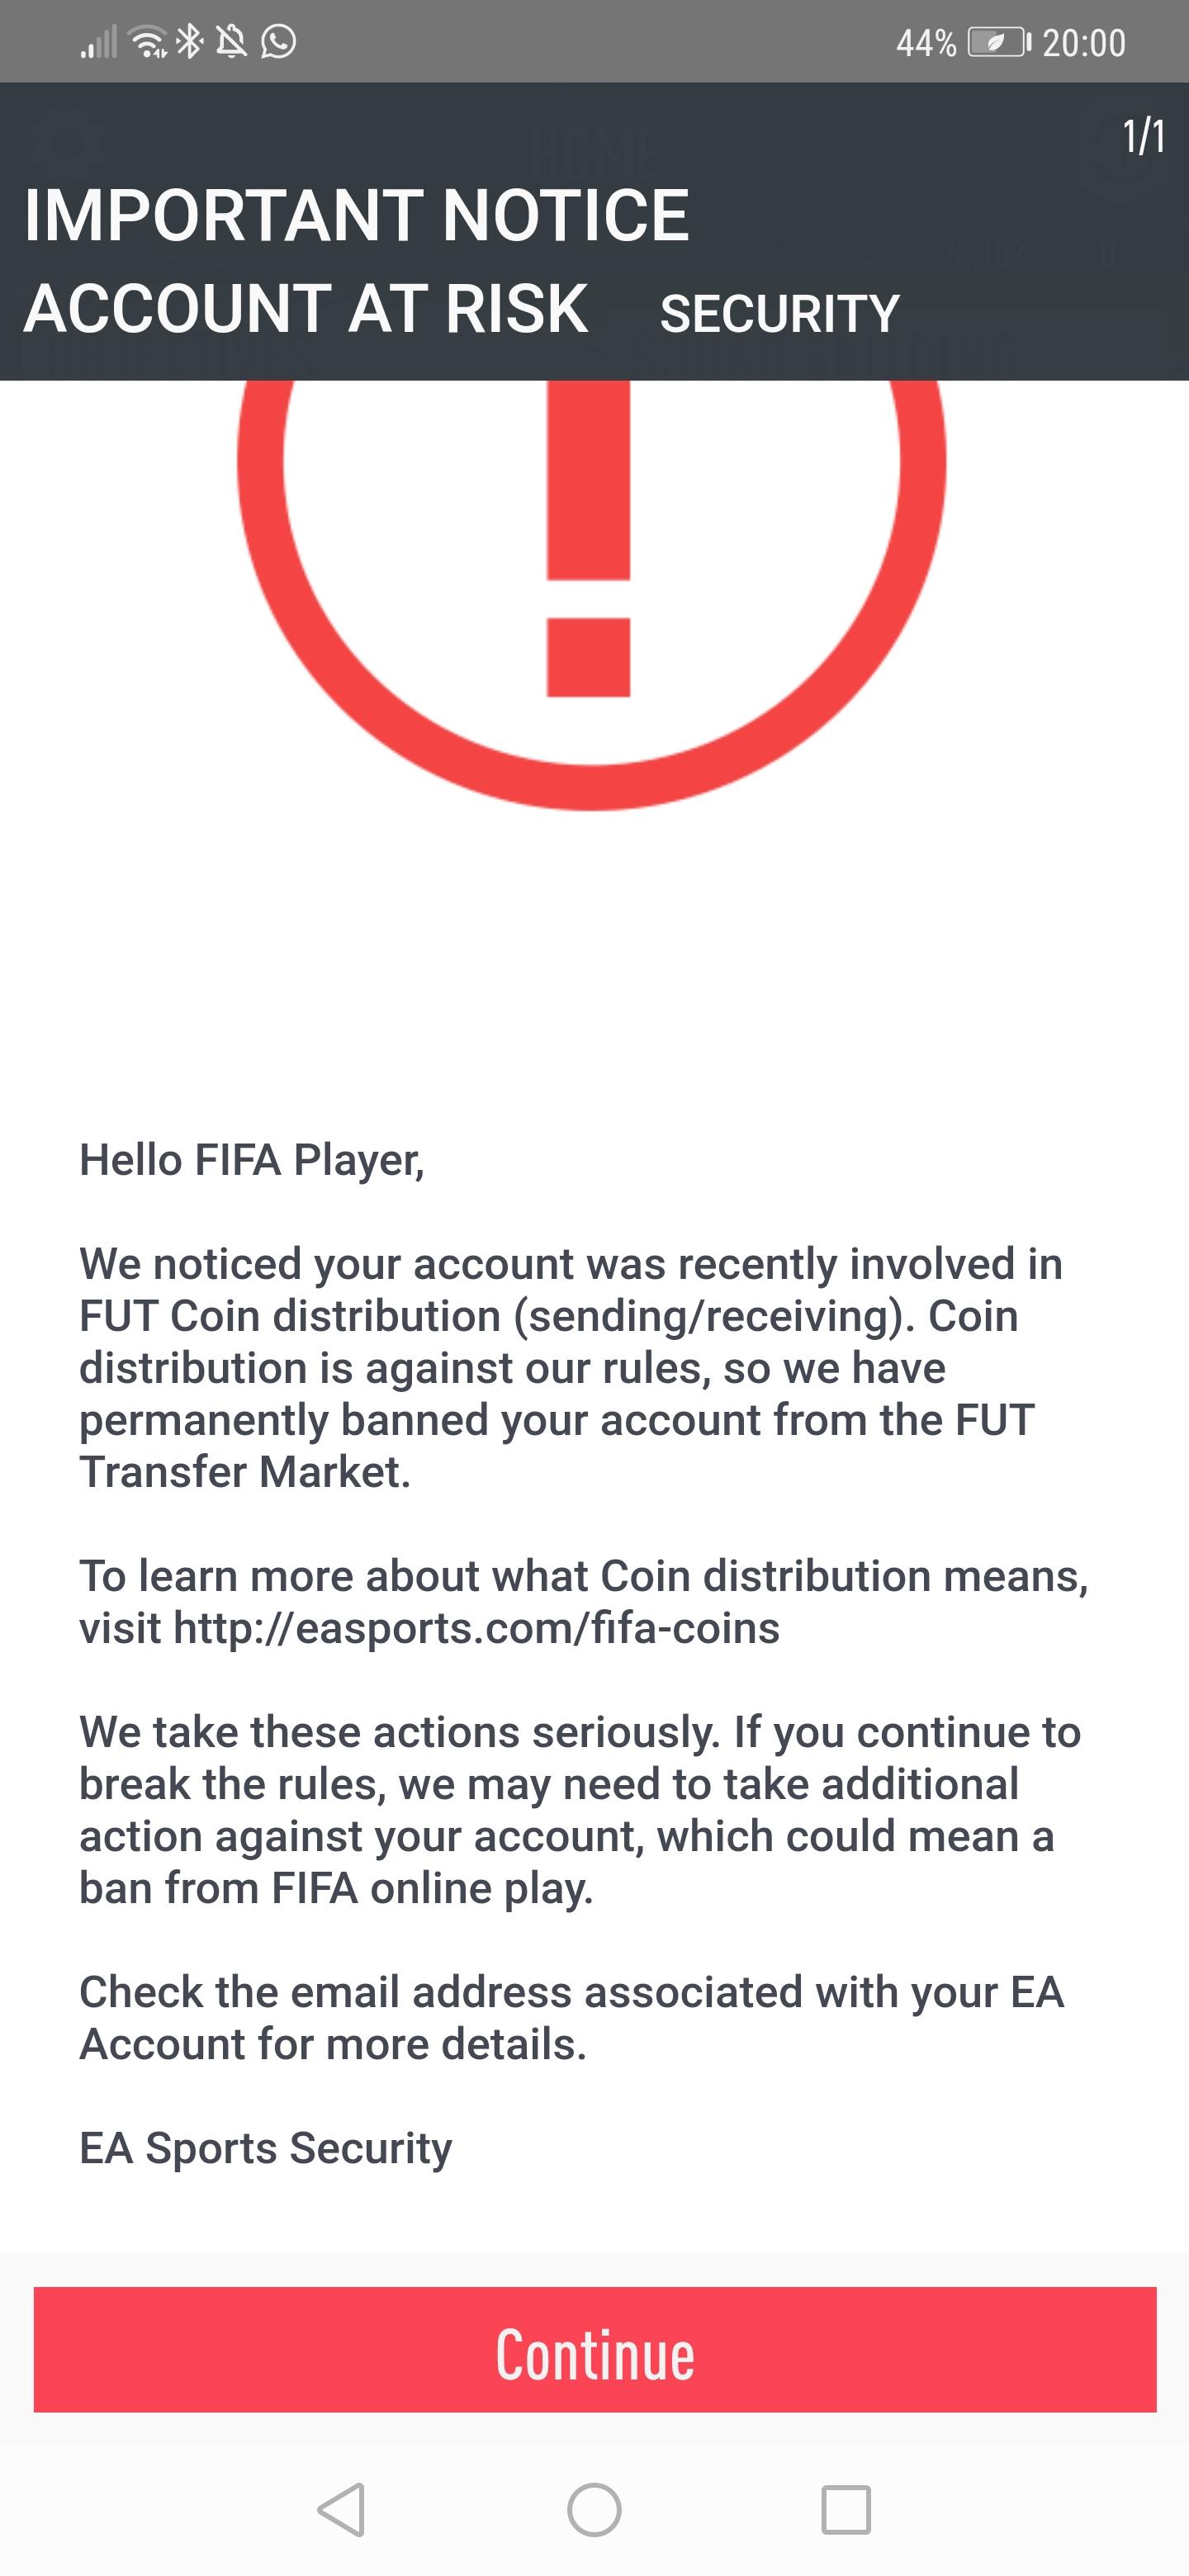Select the SECURITY label in header
1189x2576 pixels.
780,314
